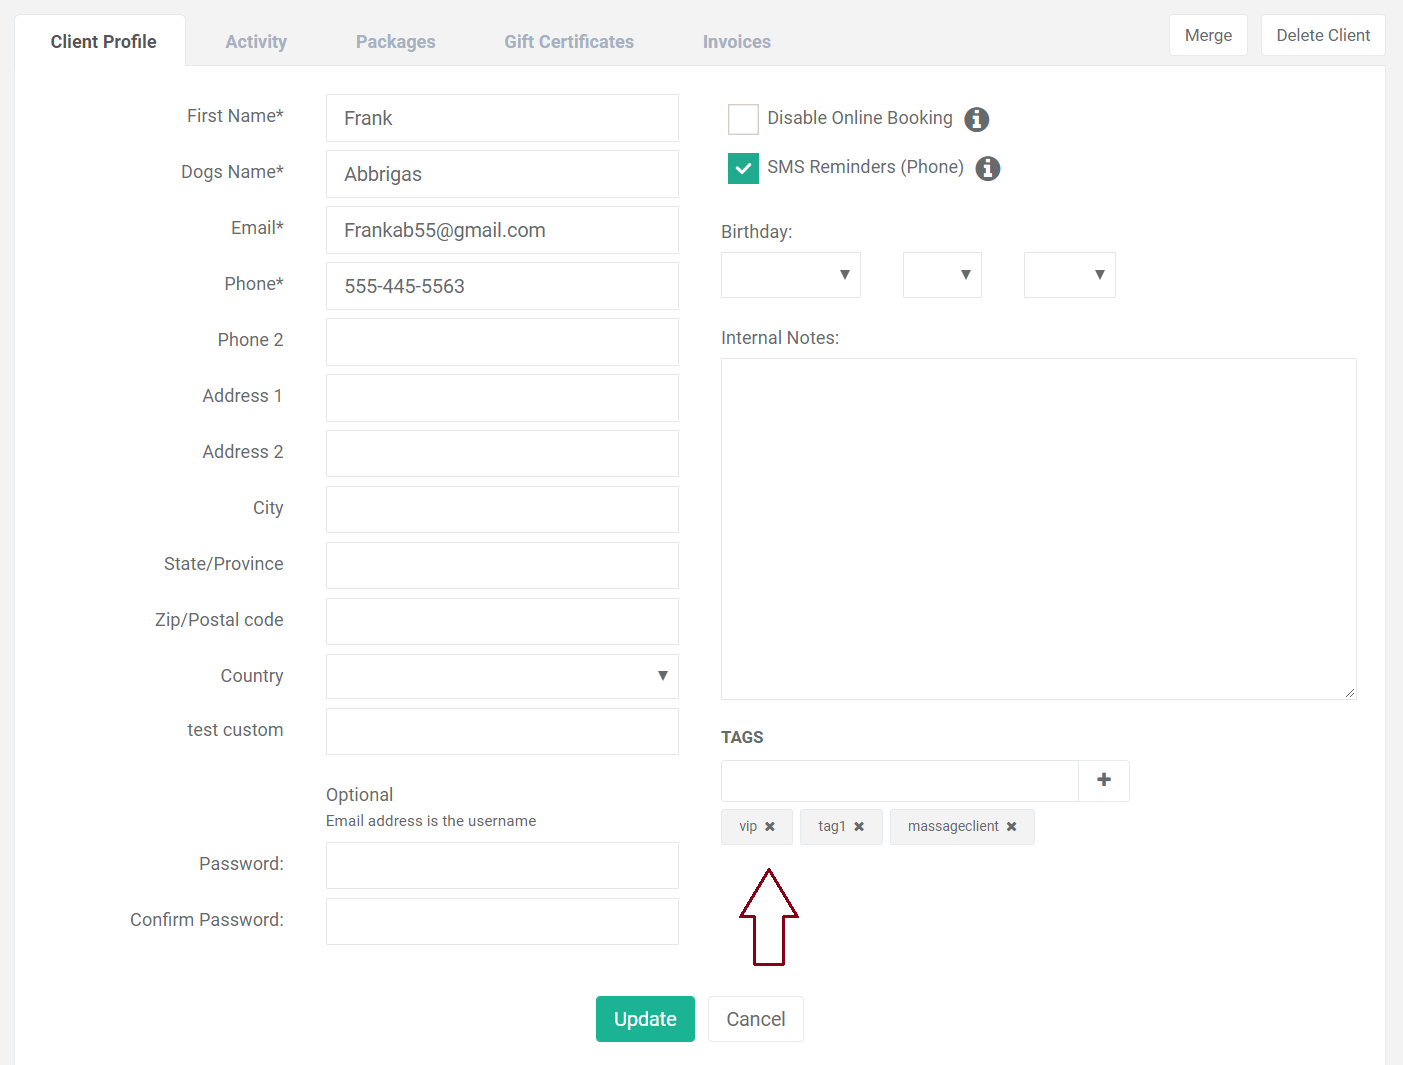Add tag using the plus icon
The width and height of the screenshot is (1403, 1065).
pos(1104,780)
